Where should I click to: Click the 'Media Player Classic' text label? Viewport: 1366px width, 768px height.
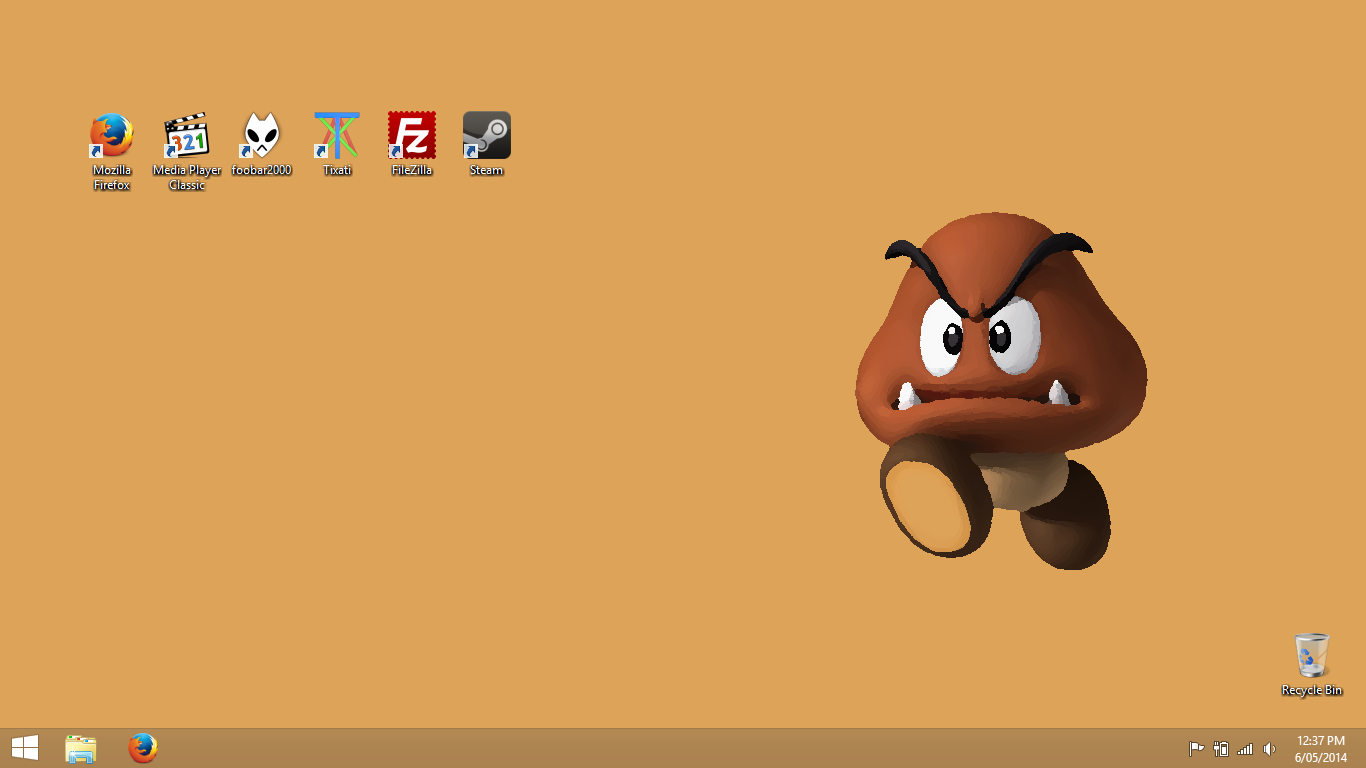[x=187, y=178]
